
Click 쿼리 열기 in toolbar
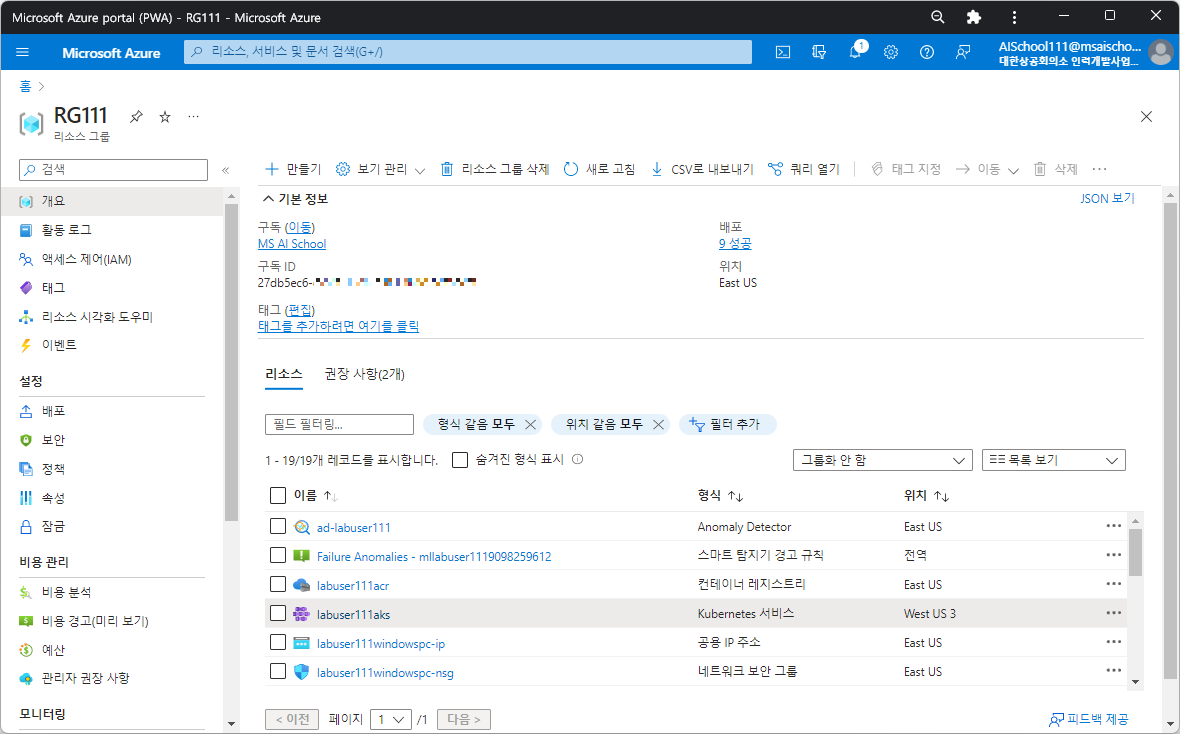pyautogui.click(x=804, y=169)
